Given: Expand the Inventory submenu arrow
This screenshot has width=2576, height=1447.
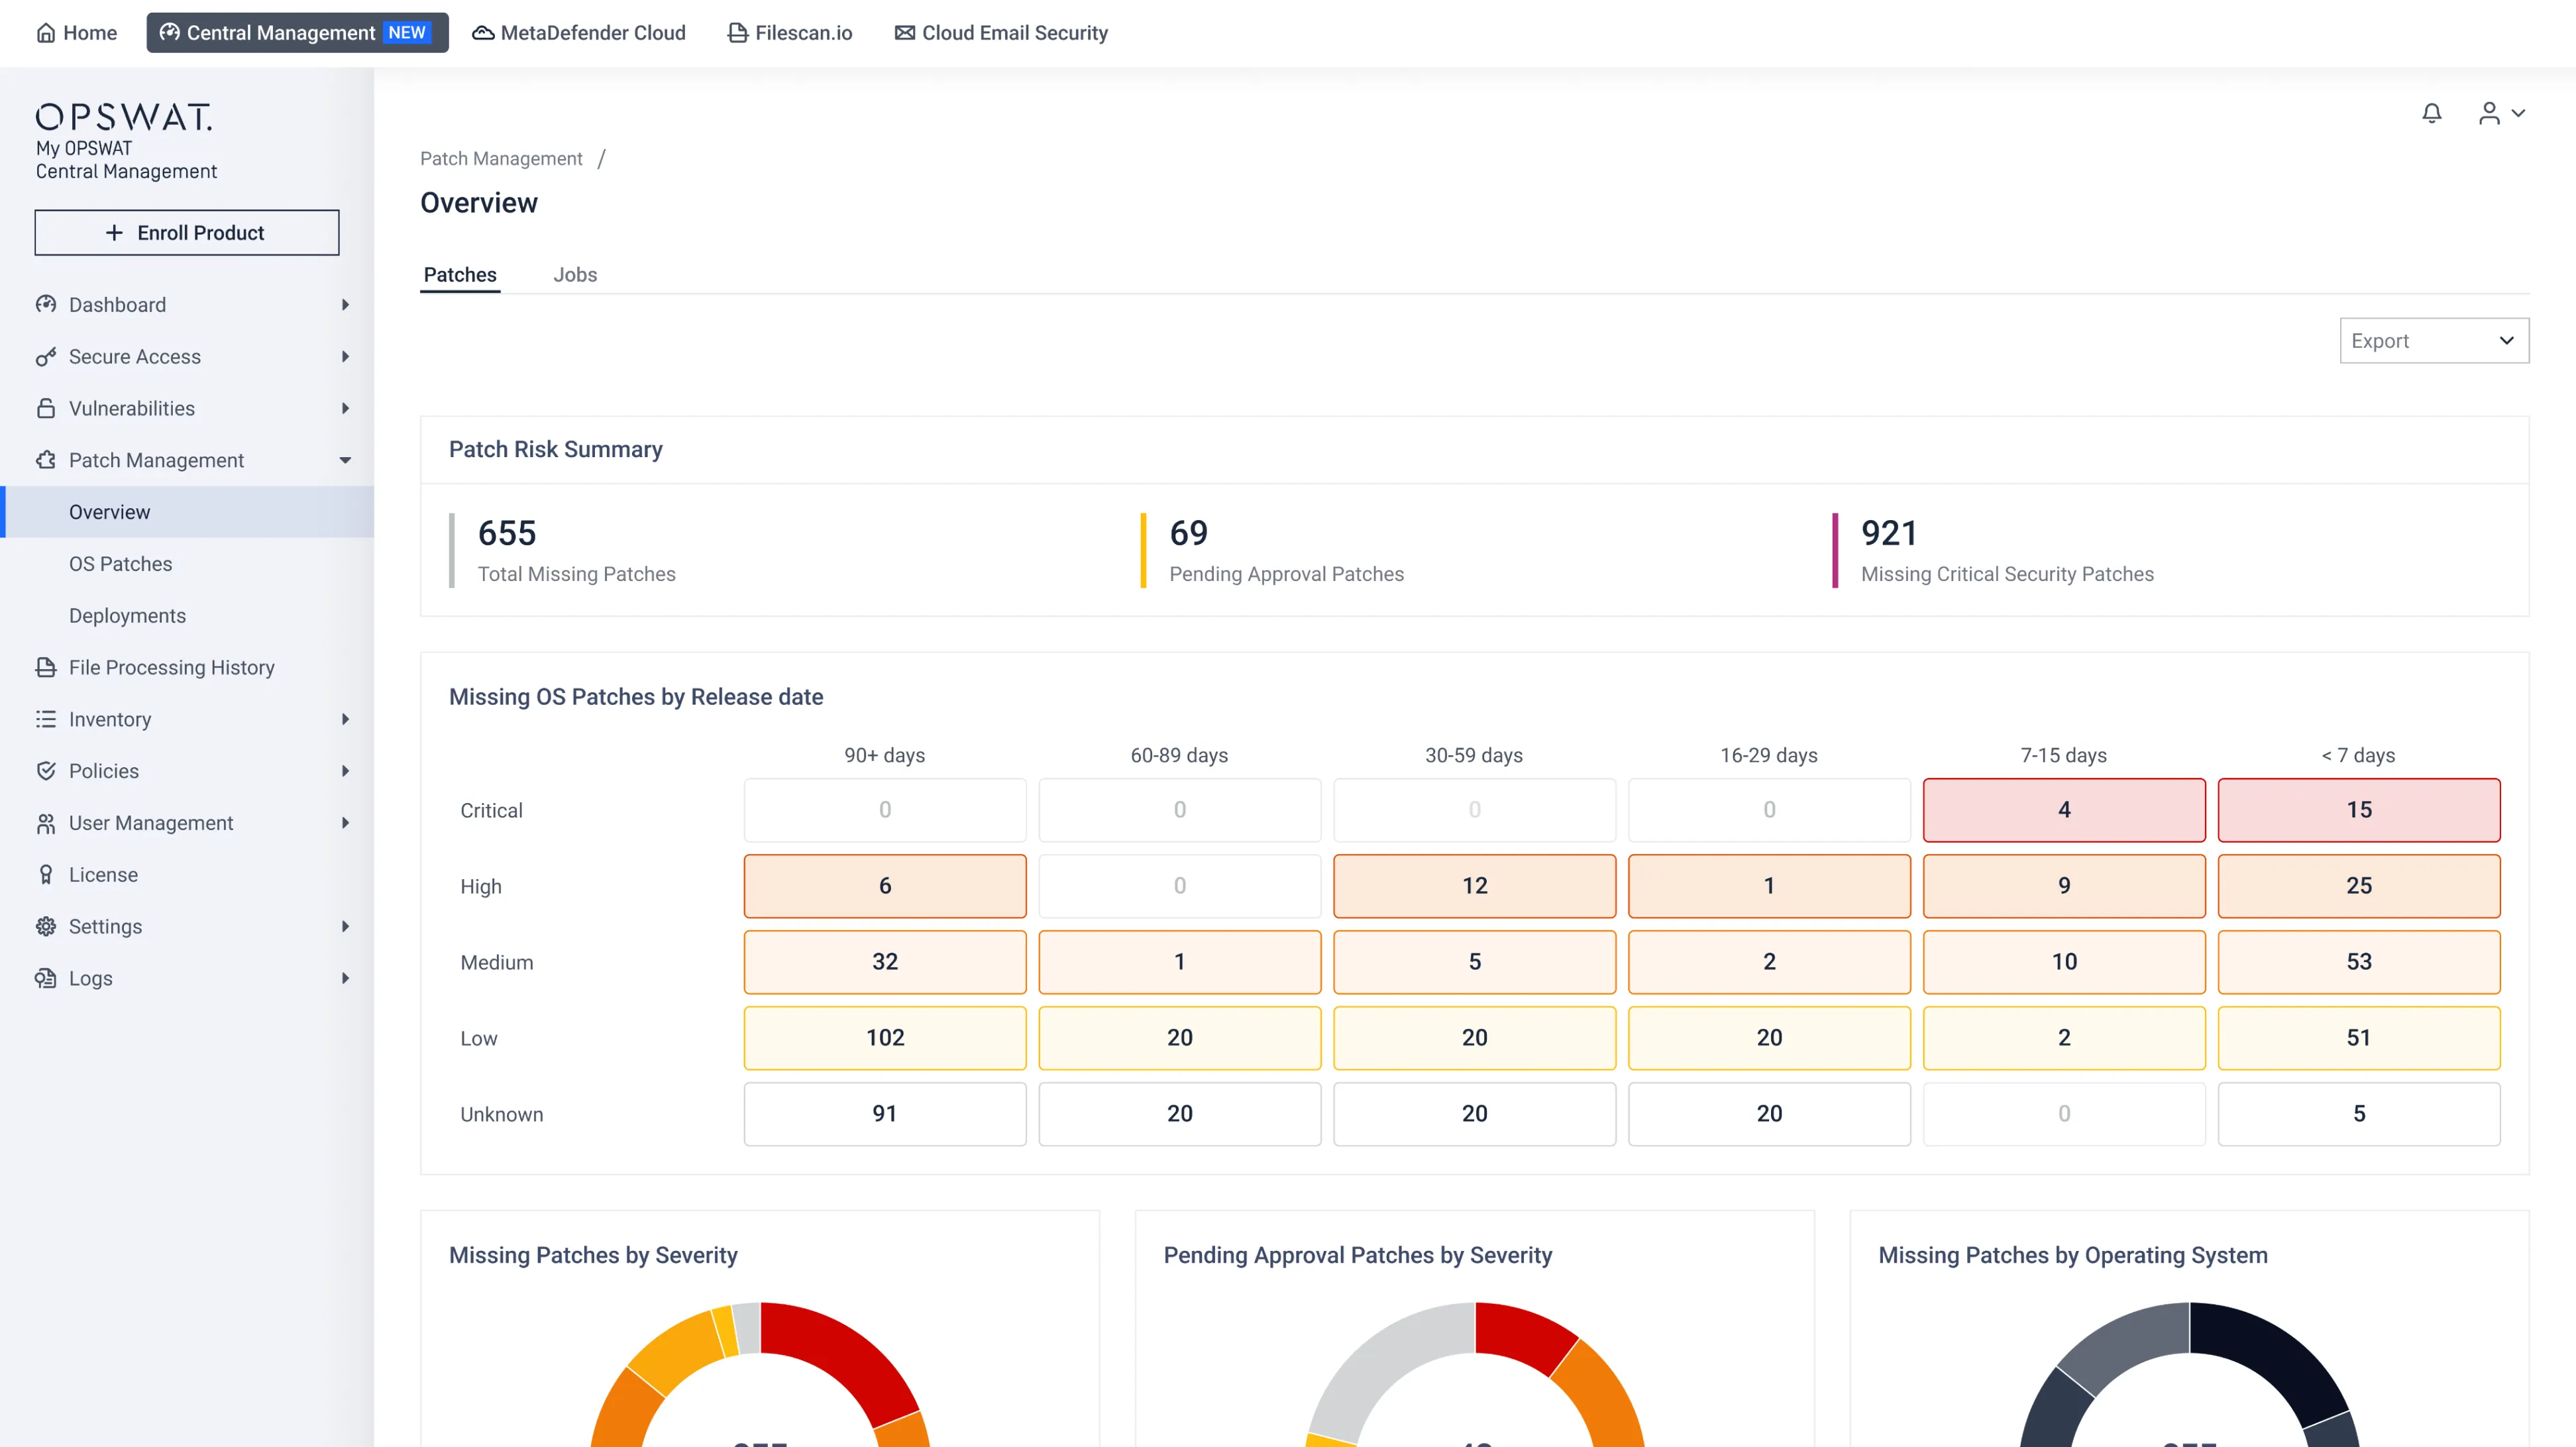Looking at the screenshot, I should [345, 719].
